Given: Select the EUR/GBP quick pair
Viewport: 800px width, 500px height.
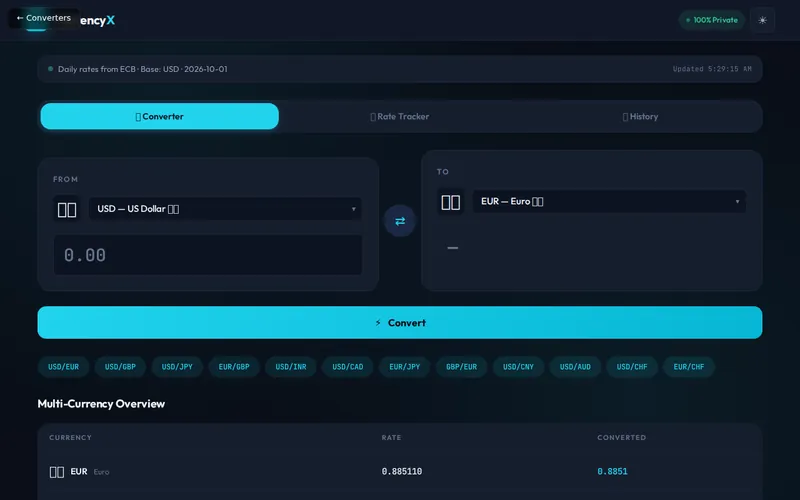Looking at the screenshot, I should tap(234, 367).
